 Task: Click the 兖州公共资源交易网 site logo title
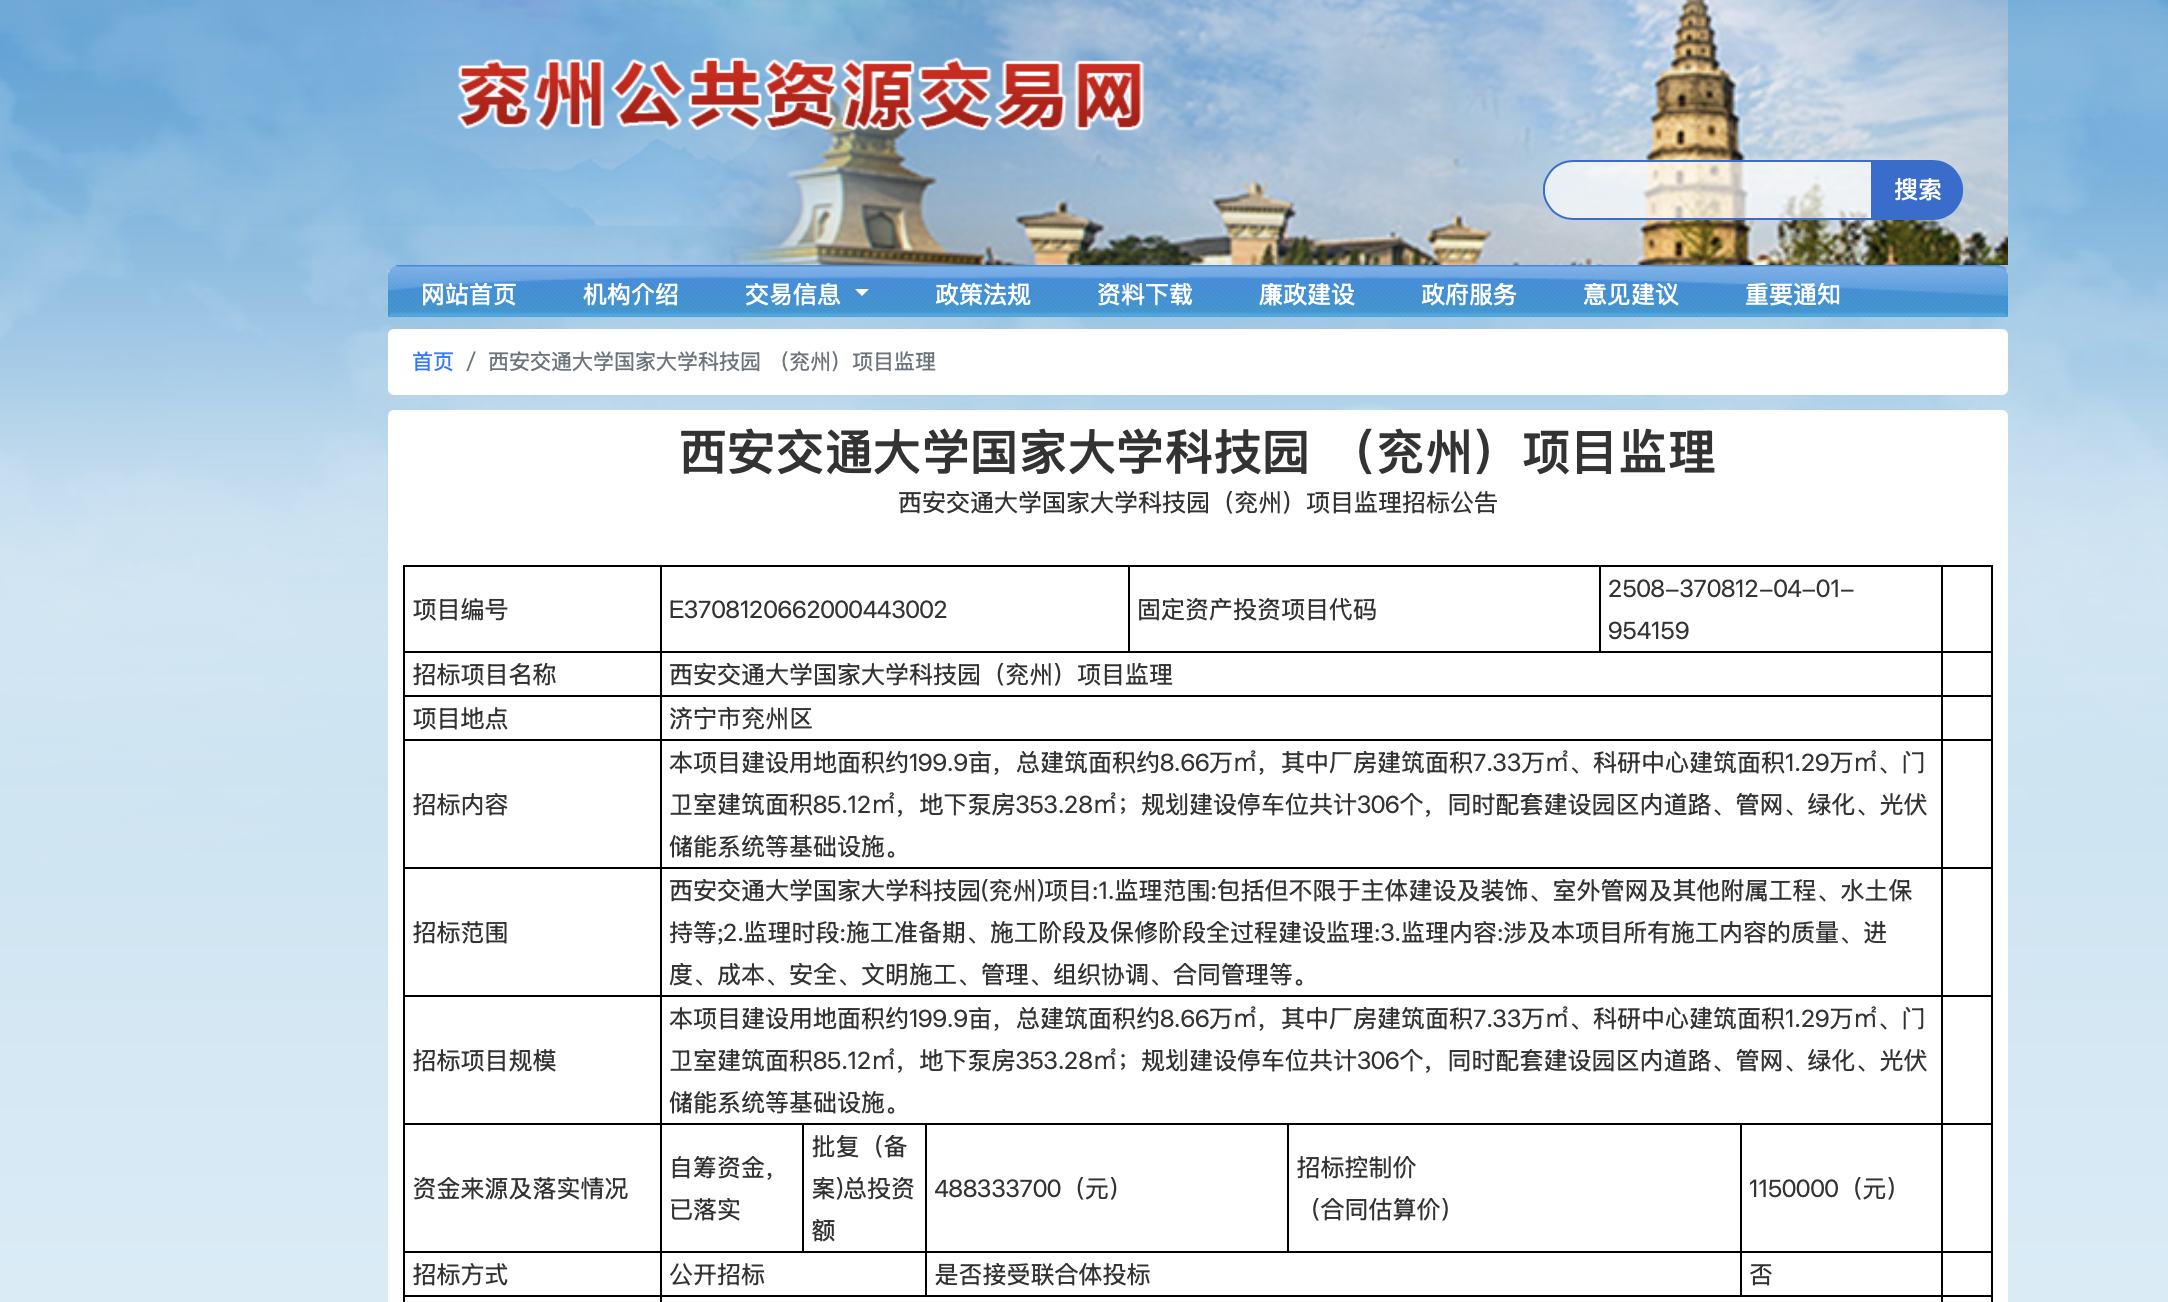[x=800, y=96]
